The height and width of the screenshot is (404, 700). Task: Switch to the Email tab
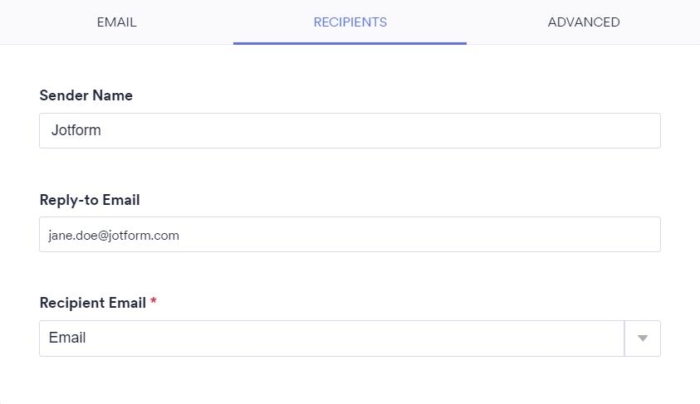click(x=116, y=22)
